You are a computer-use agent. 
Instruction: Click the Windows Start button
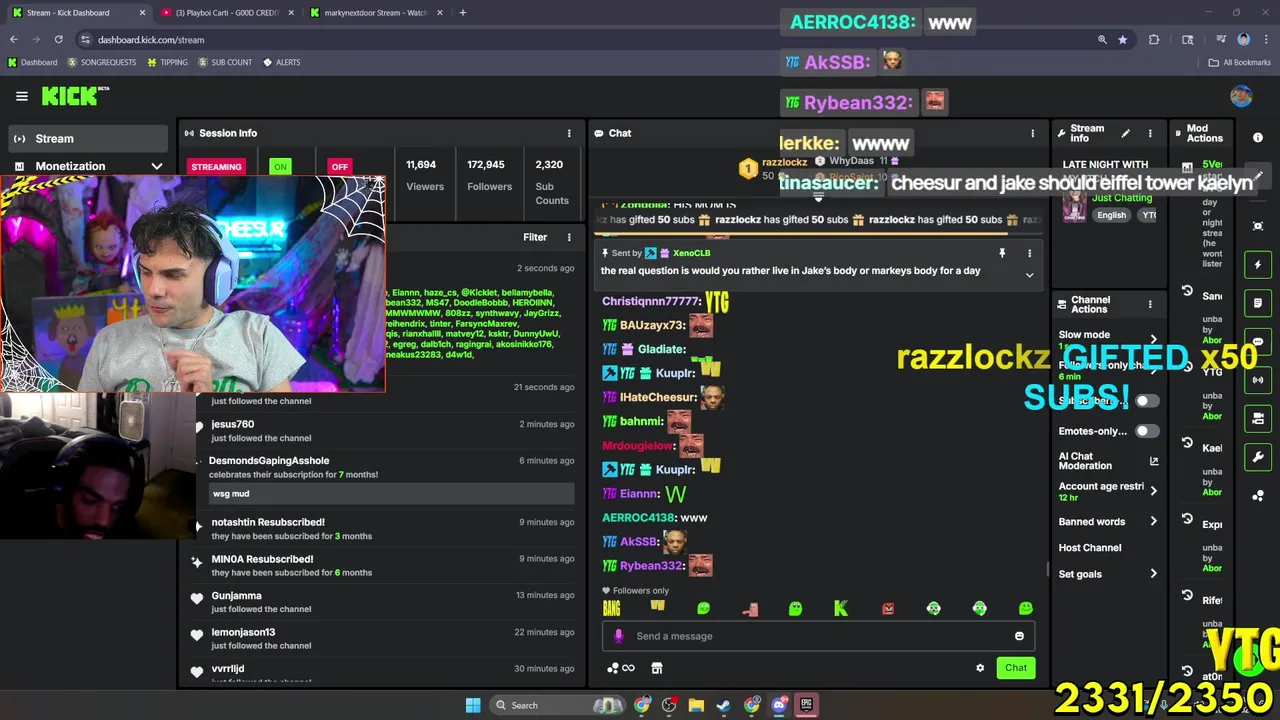pos(473,705)
